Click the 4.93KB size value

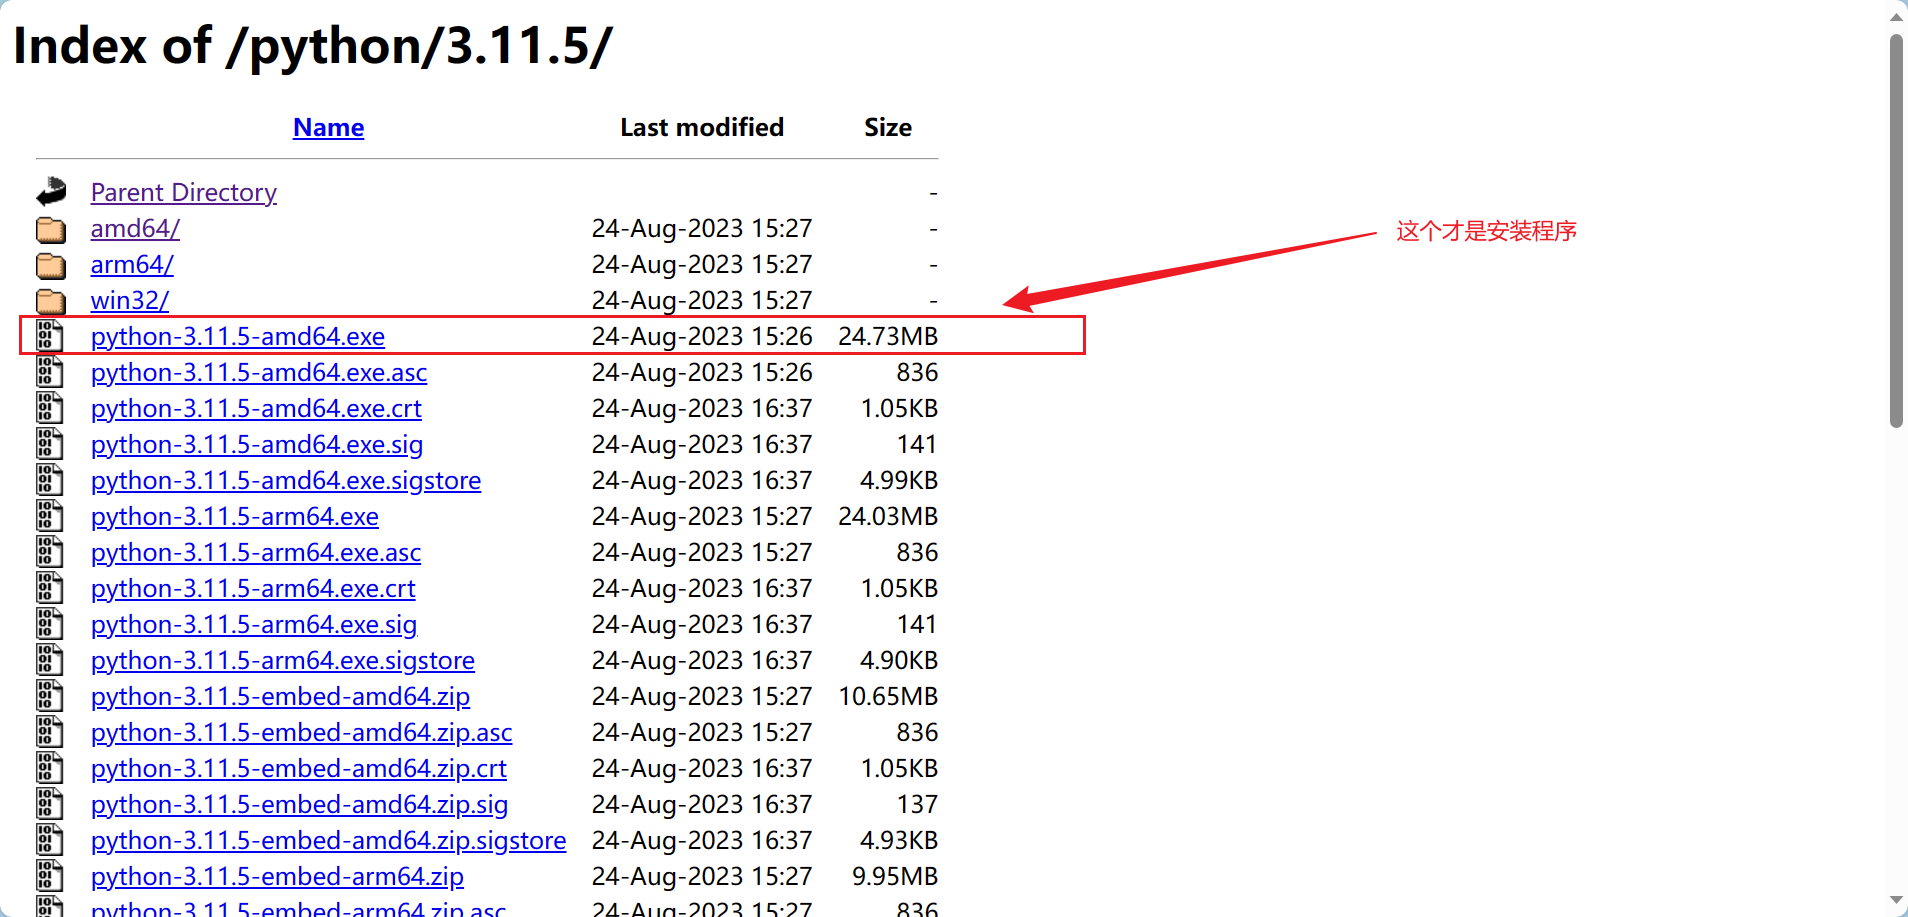(x=899, y=840)
